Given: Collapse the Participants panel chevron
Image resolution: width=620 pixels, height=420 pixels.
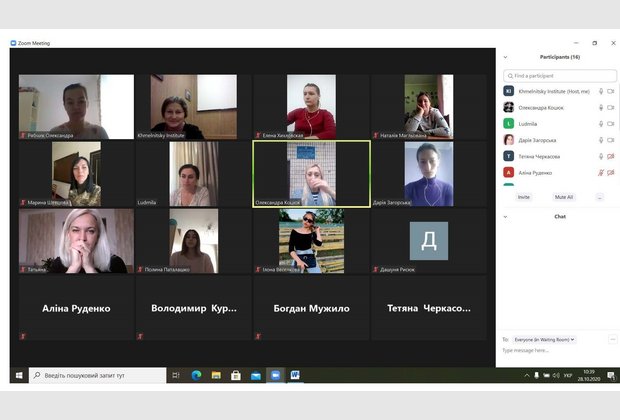Looking at the screenshot, I should 505,57.
